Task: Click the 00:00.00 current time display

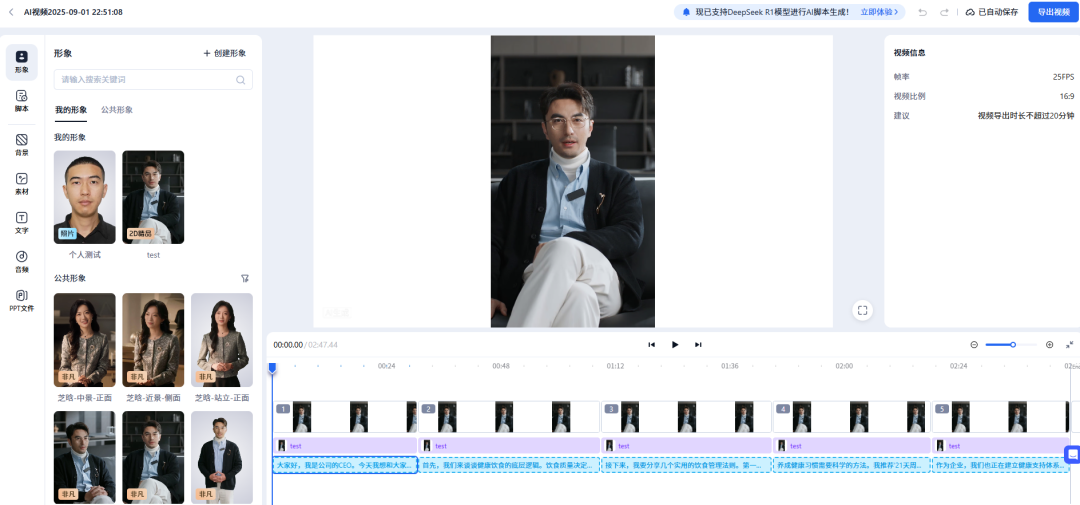Action: 287,344
